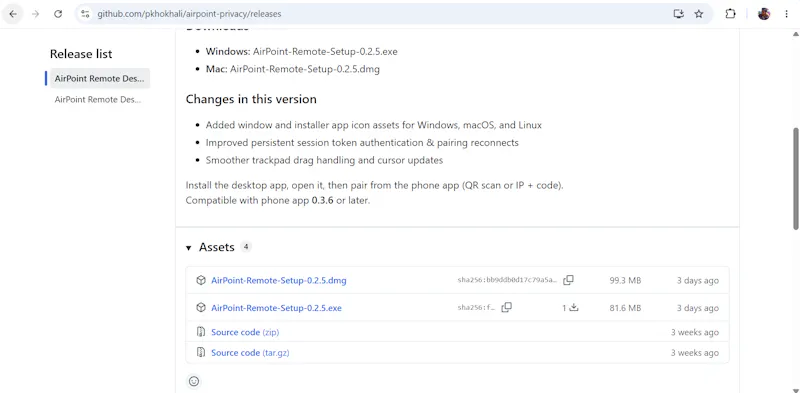This screenshot has width=800, height=393.
Task: Download AirPoint-Remote-Setup-0.2.5.dmg from assets
Action: 279,280
